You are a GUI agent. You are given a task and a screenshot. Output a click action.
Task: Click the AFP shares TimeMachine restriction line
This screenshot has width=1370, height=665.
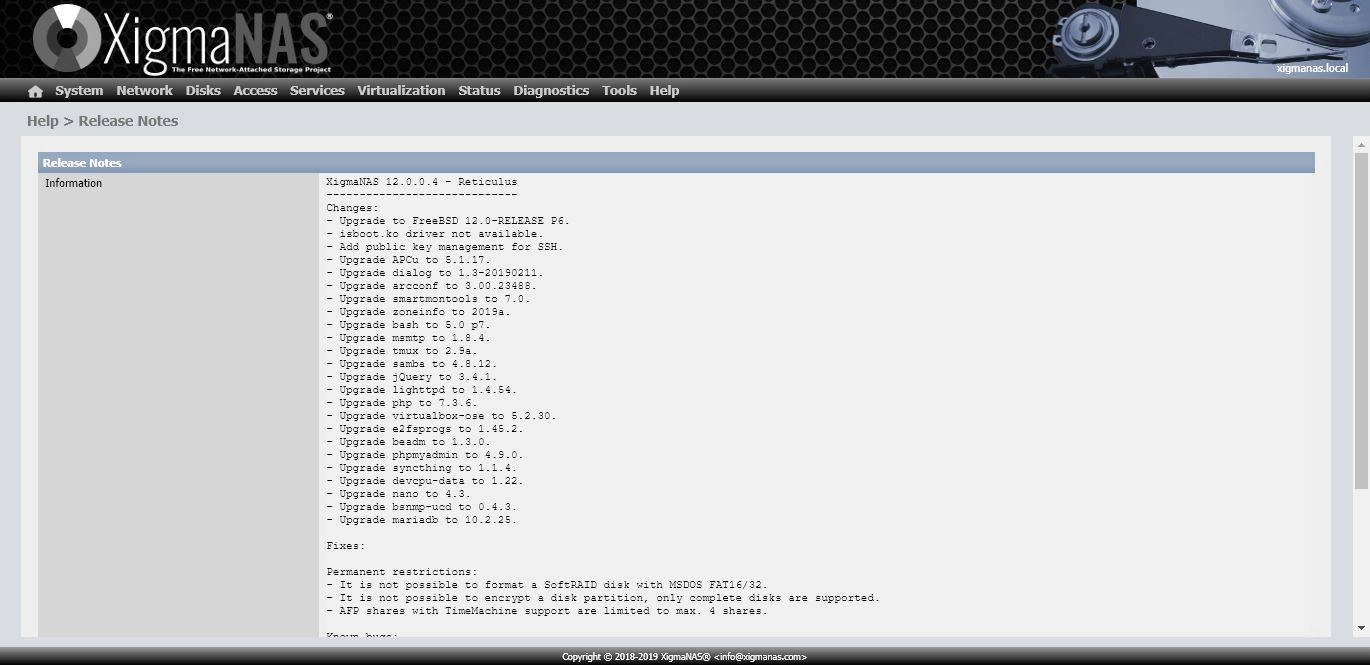(x=547, y=611)
